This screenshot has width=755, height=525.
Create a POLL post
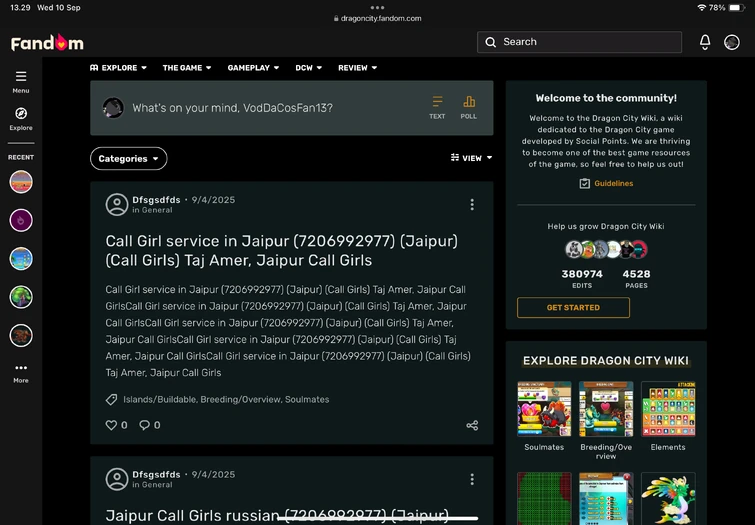tap(469, 107)
